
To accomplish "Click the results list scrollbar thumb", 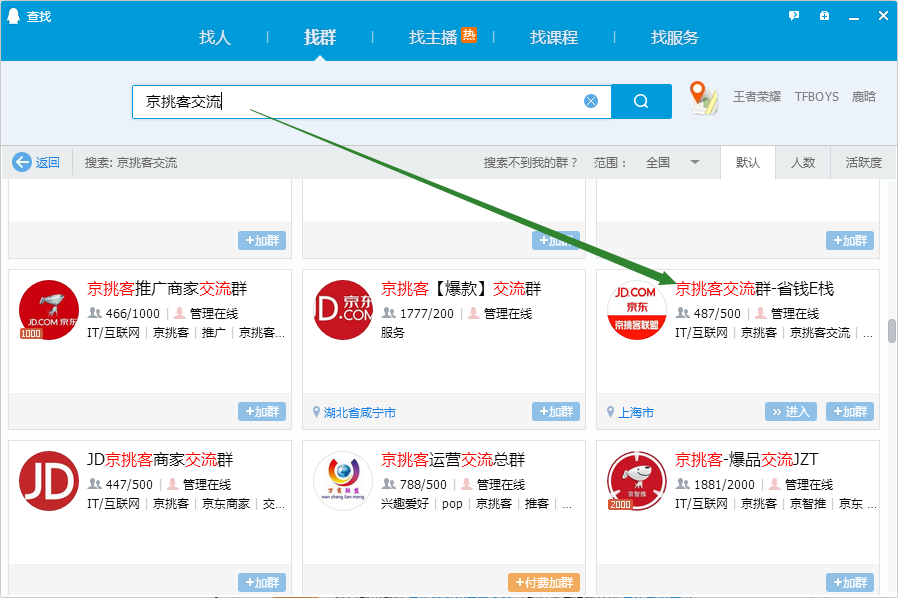I will coord(892,331).
